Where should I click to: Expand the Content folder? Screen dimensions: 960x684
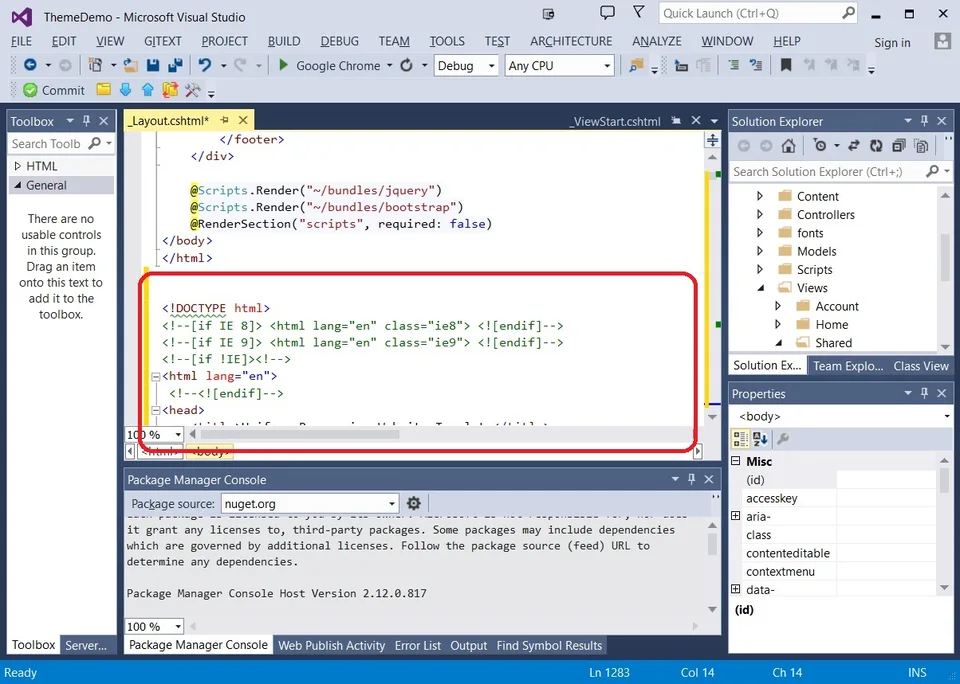pos(760,196)
